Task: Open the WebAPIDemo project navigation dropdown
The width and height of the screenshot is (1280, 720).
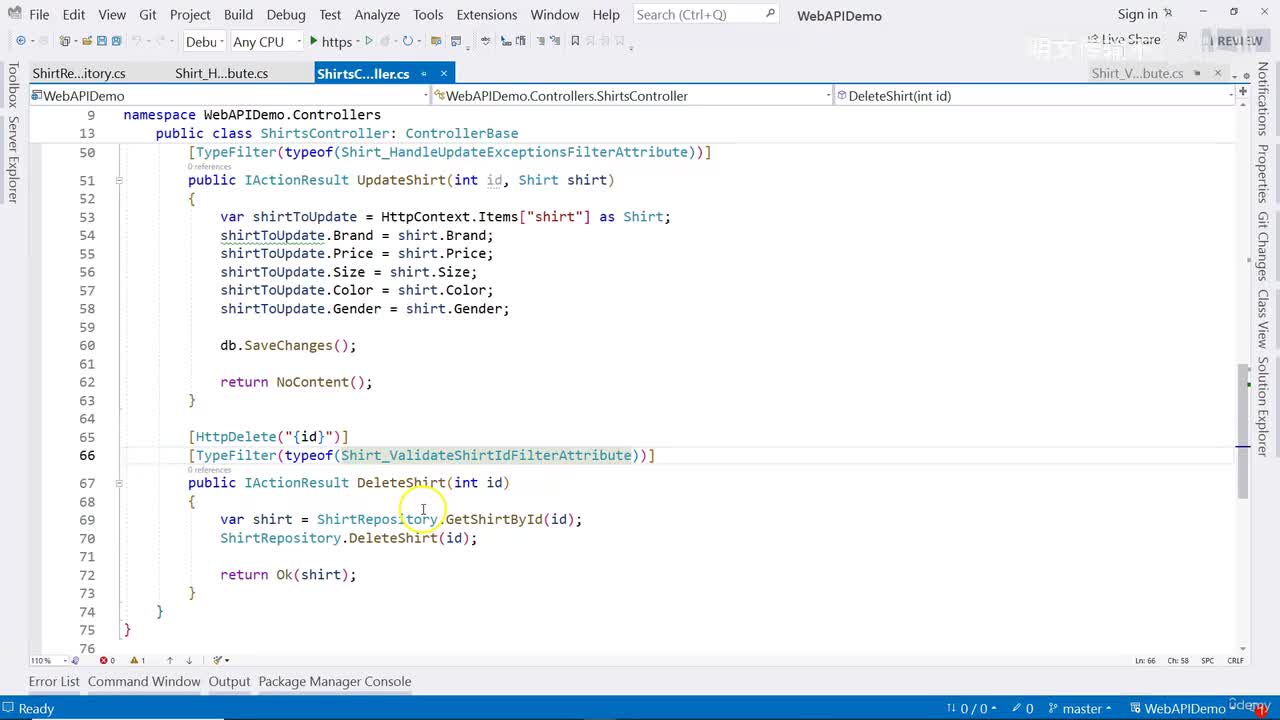Action: click(230, 96)
